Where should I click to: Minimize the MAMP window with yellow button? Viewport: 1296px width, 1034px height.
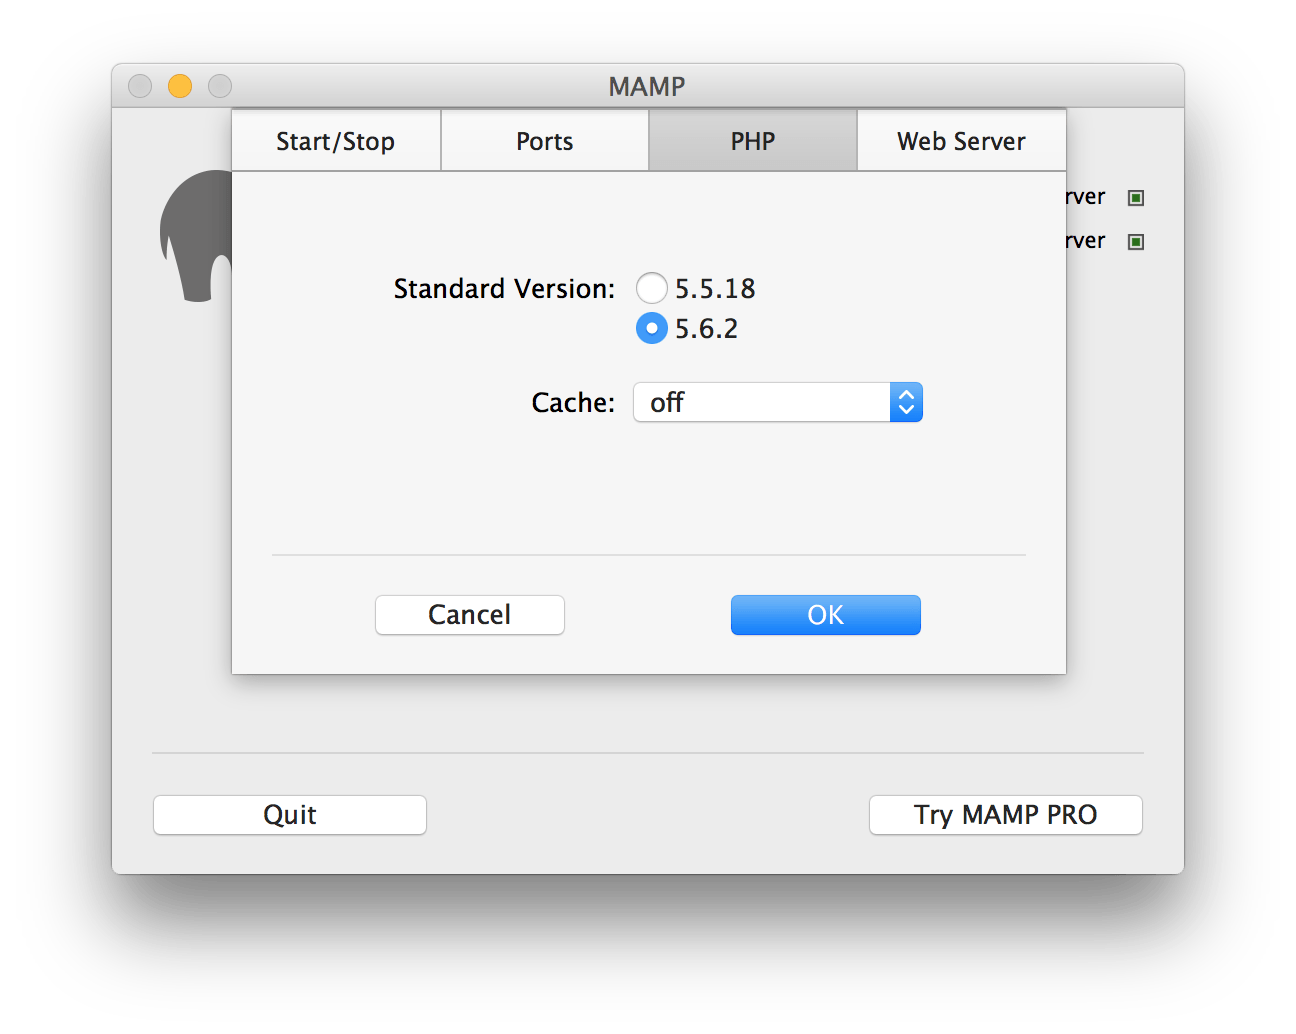coord(180,86)
